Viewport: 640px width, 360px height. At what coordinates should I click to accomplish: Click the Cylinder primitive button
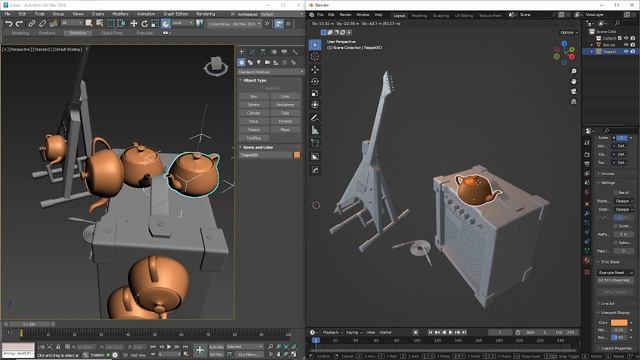[254, 113]
